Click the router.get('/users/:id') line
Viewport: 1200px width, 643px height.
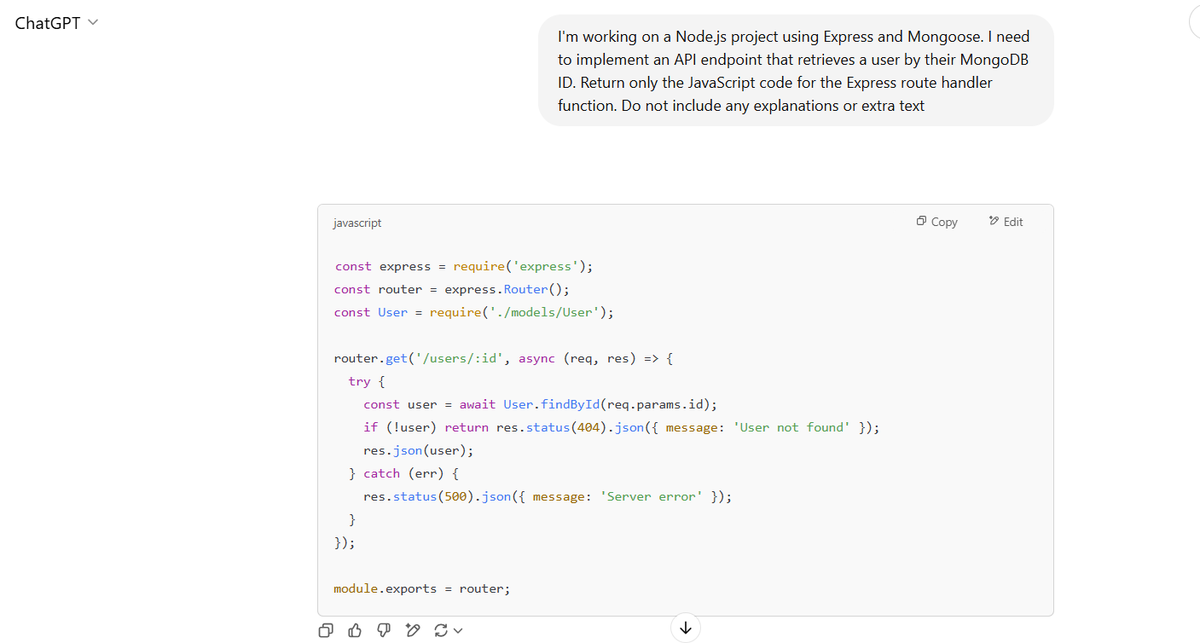505,358
